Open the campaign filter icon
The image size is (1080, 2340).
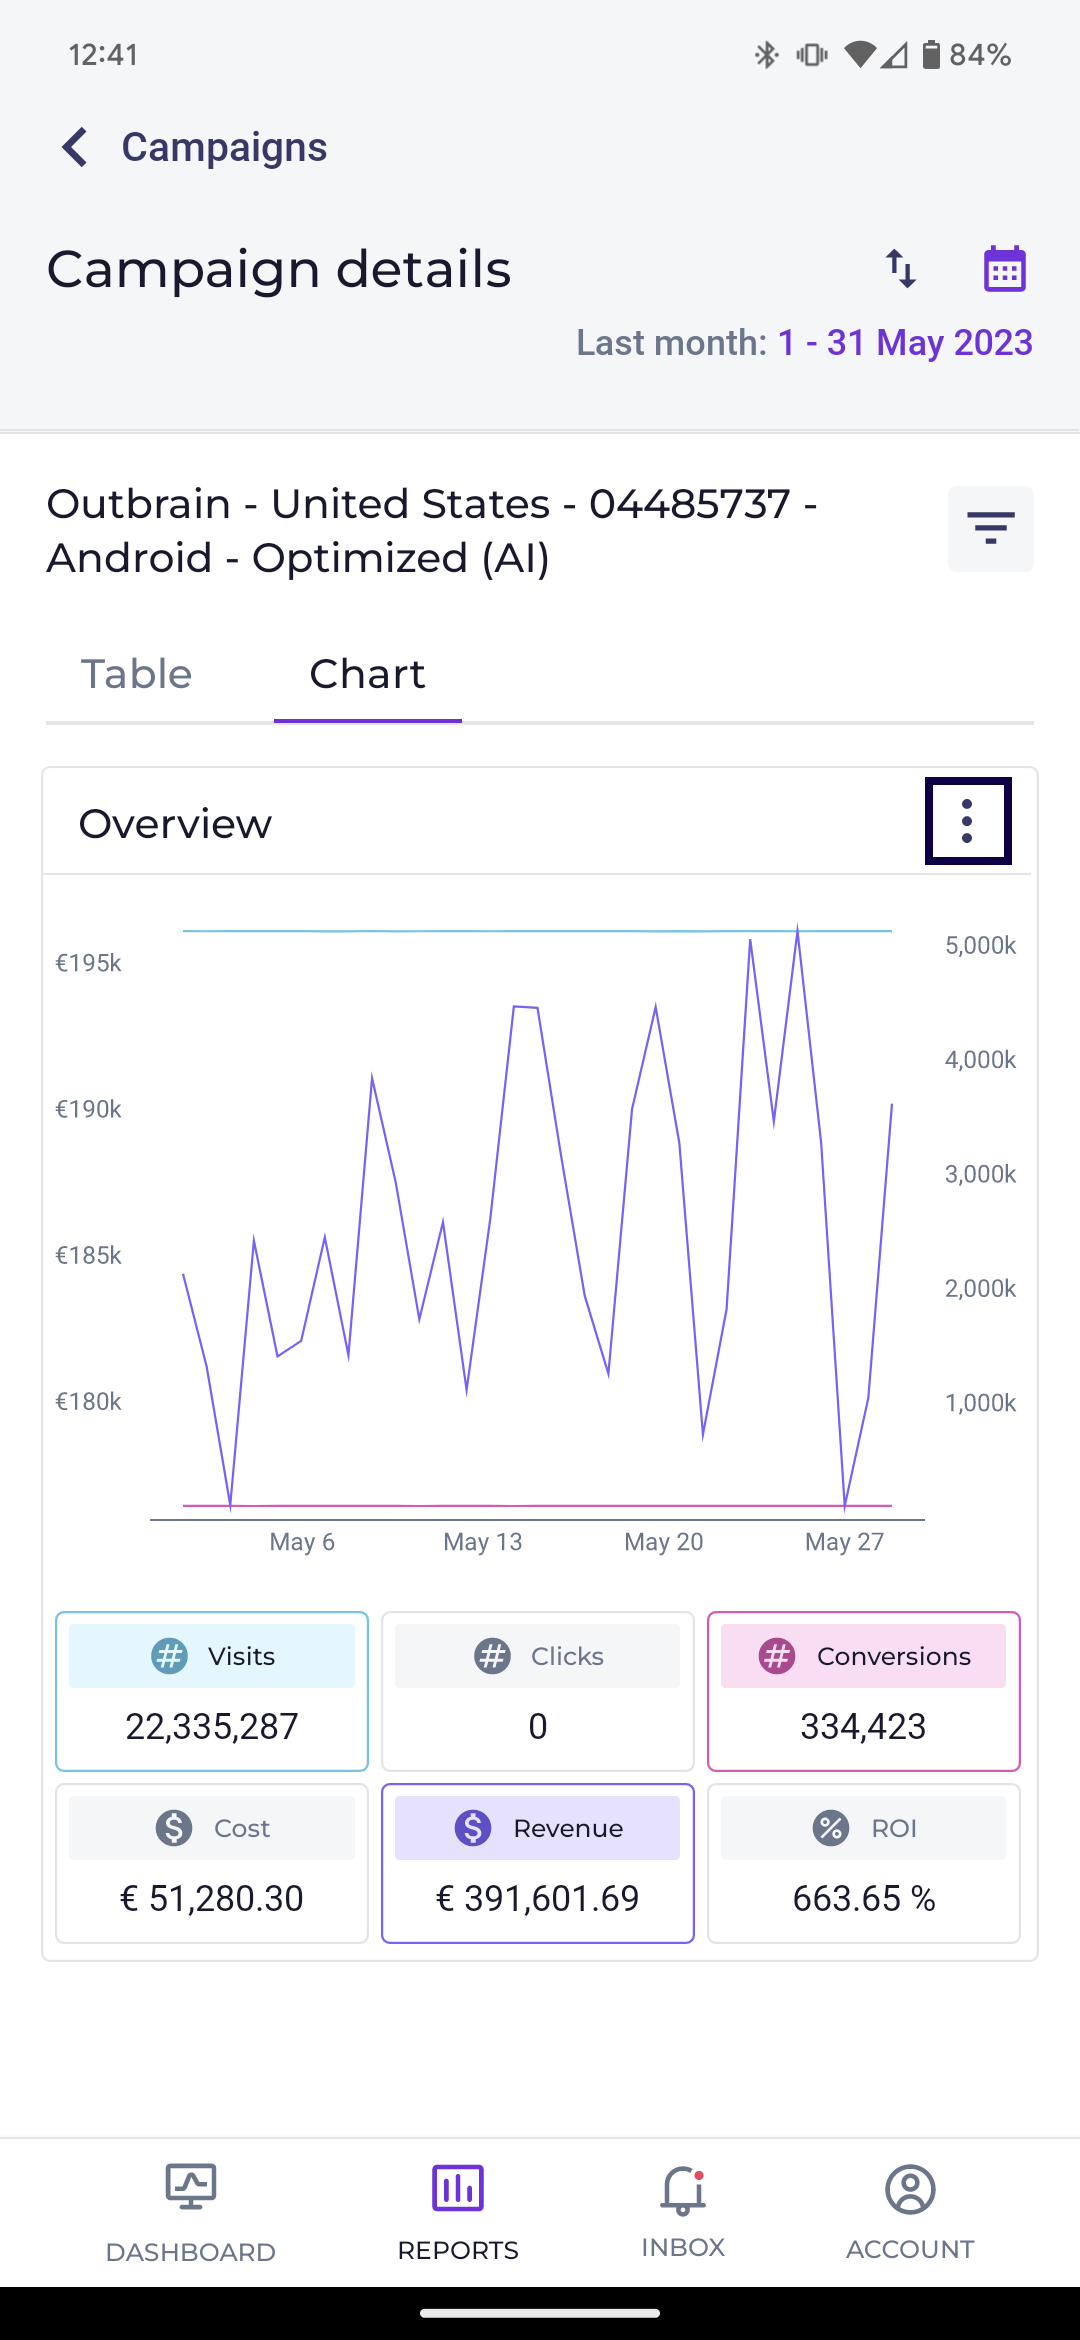(990, 528)
